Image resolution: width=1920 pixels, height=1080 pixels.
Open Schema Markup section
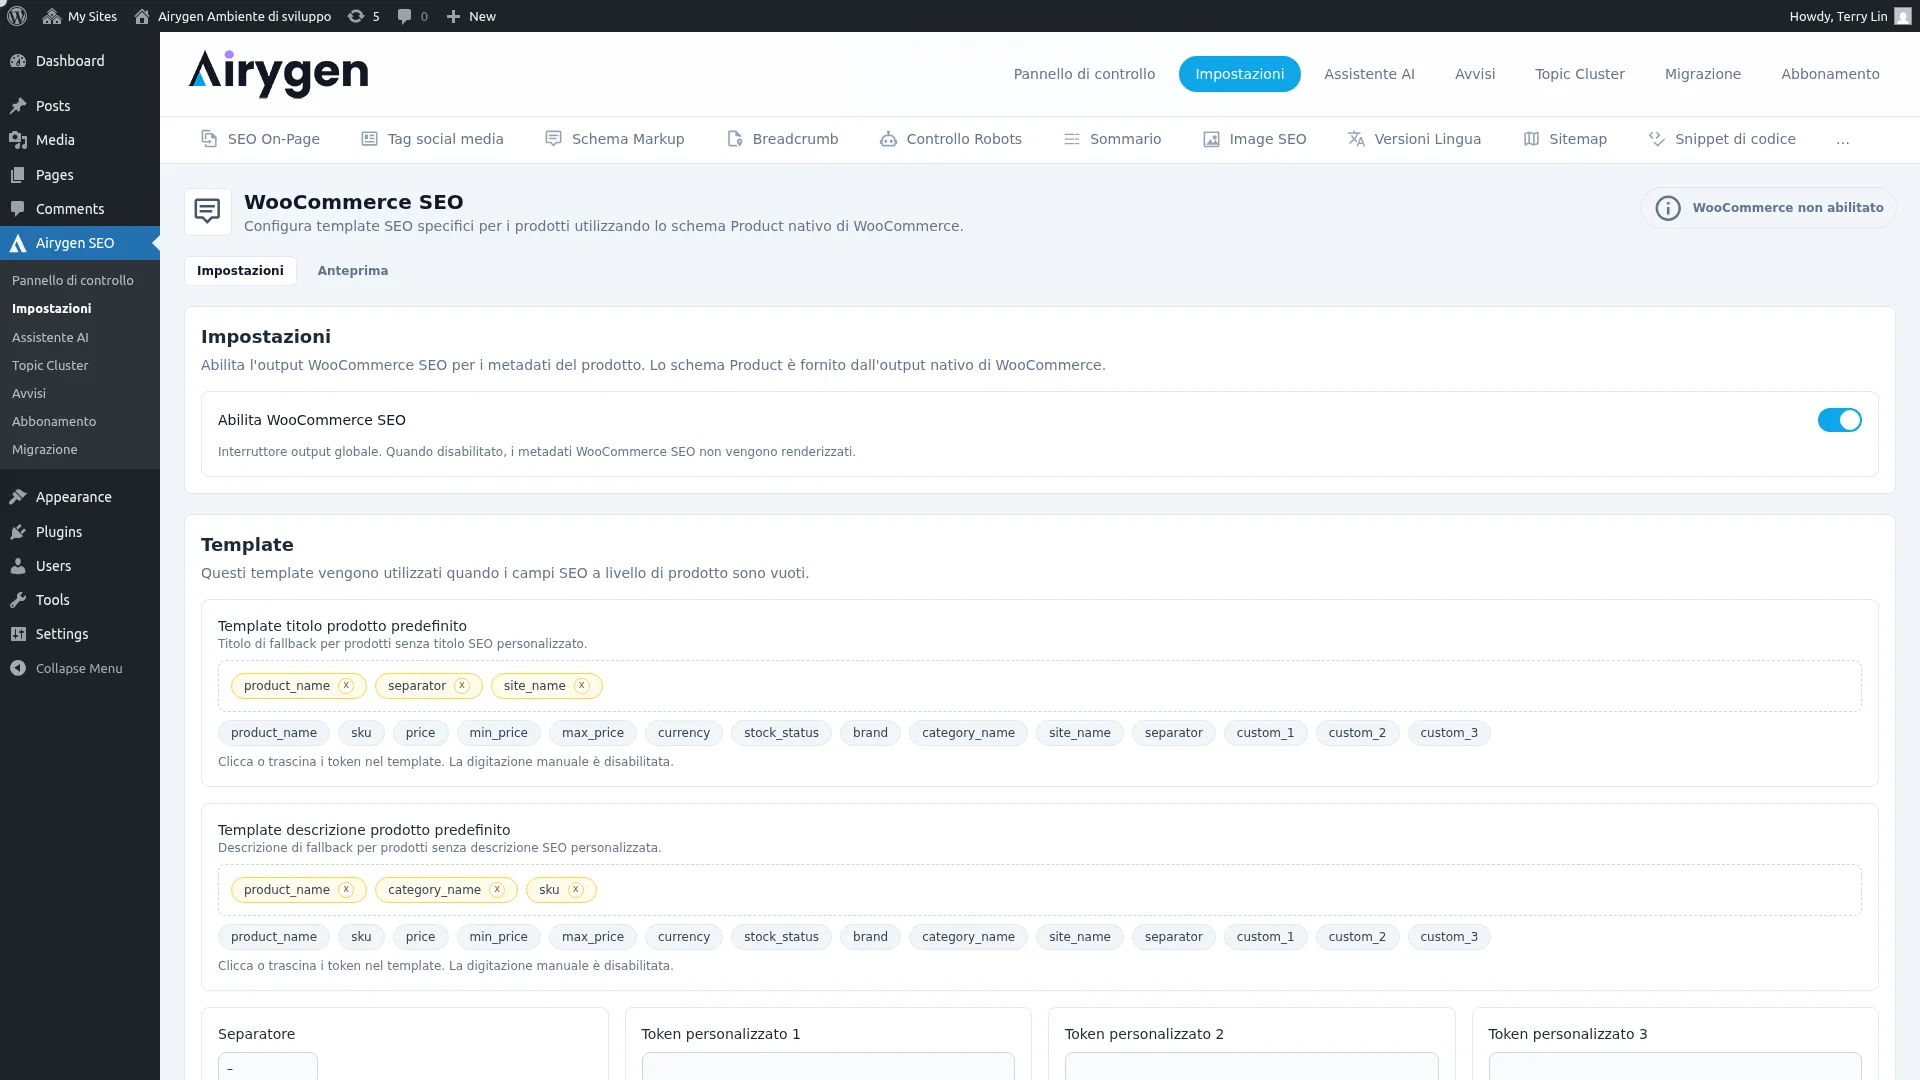pyautogui.click(x=615, y=139)
